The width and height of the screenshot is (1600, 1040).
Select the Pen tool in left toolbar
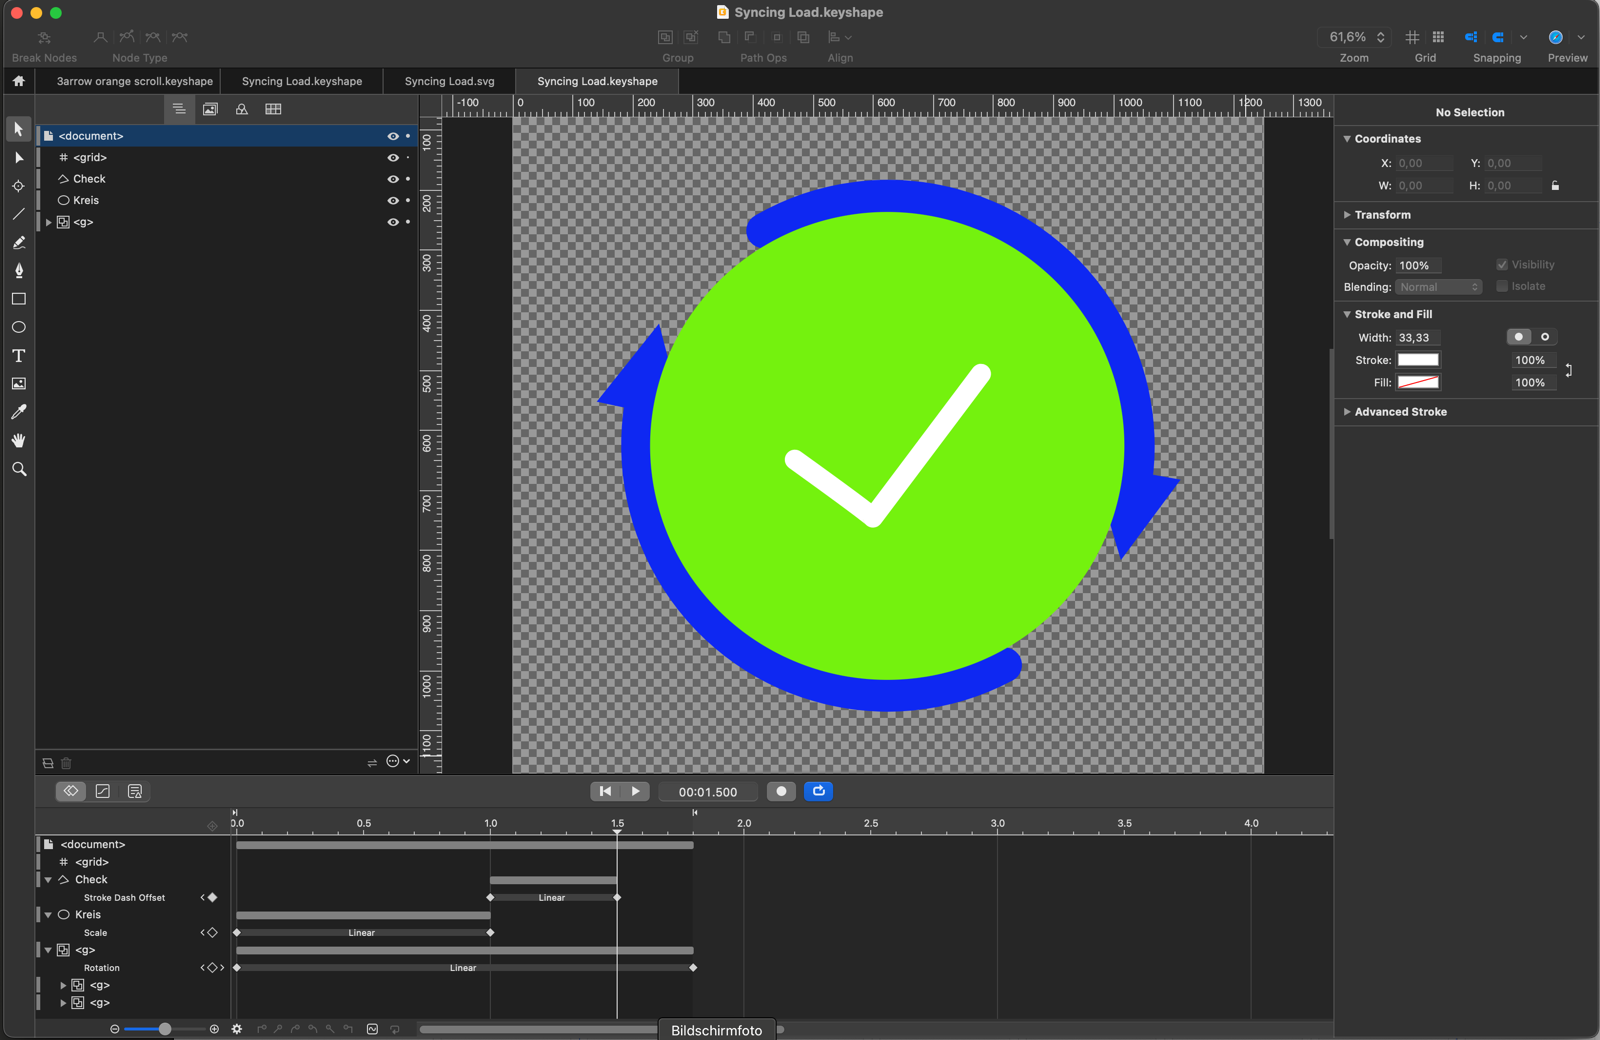18,271
